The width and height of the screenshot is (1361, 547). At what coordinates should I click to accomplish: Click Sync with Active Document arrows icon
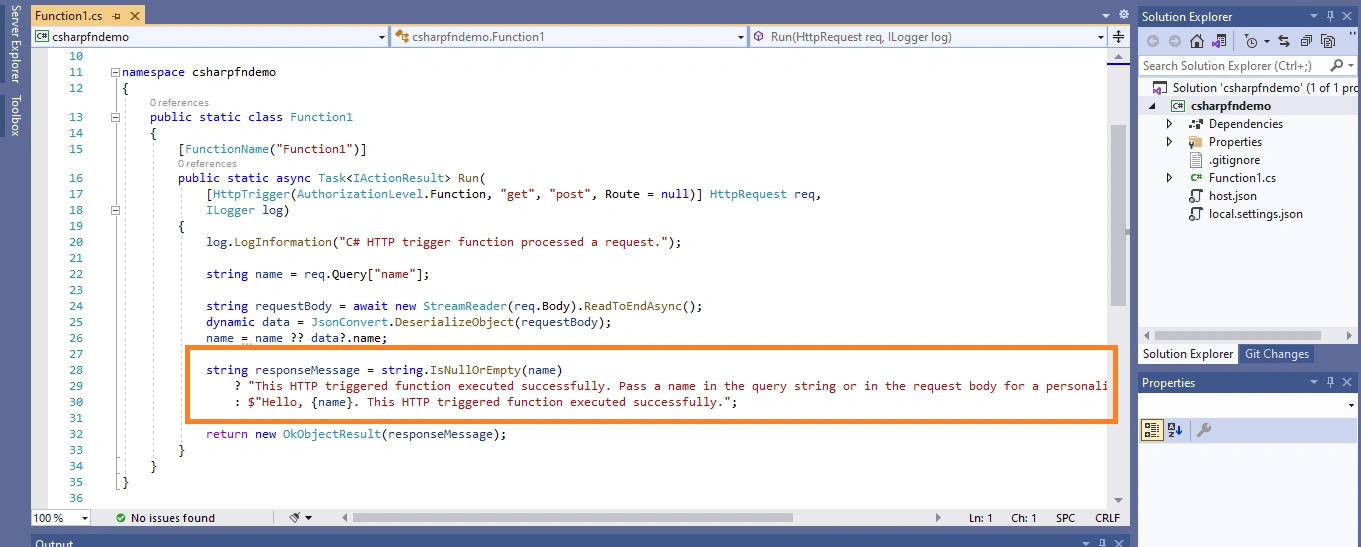coord(1284,41)
